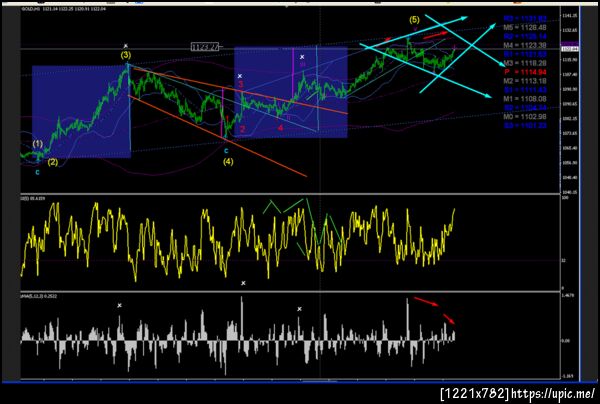Screen dimensions: 600x404
Task: Select the yellow (5) wave label
Action: point(414,19)
